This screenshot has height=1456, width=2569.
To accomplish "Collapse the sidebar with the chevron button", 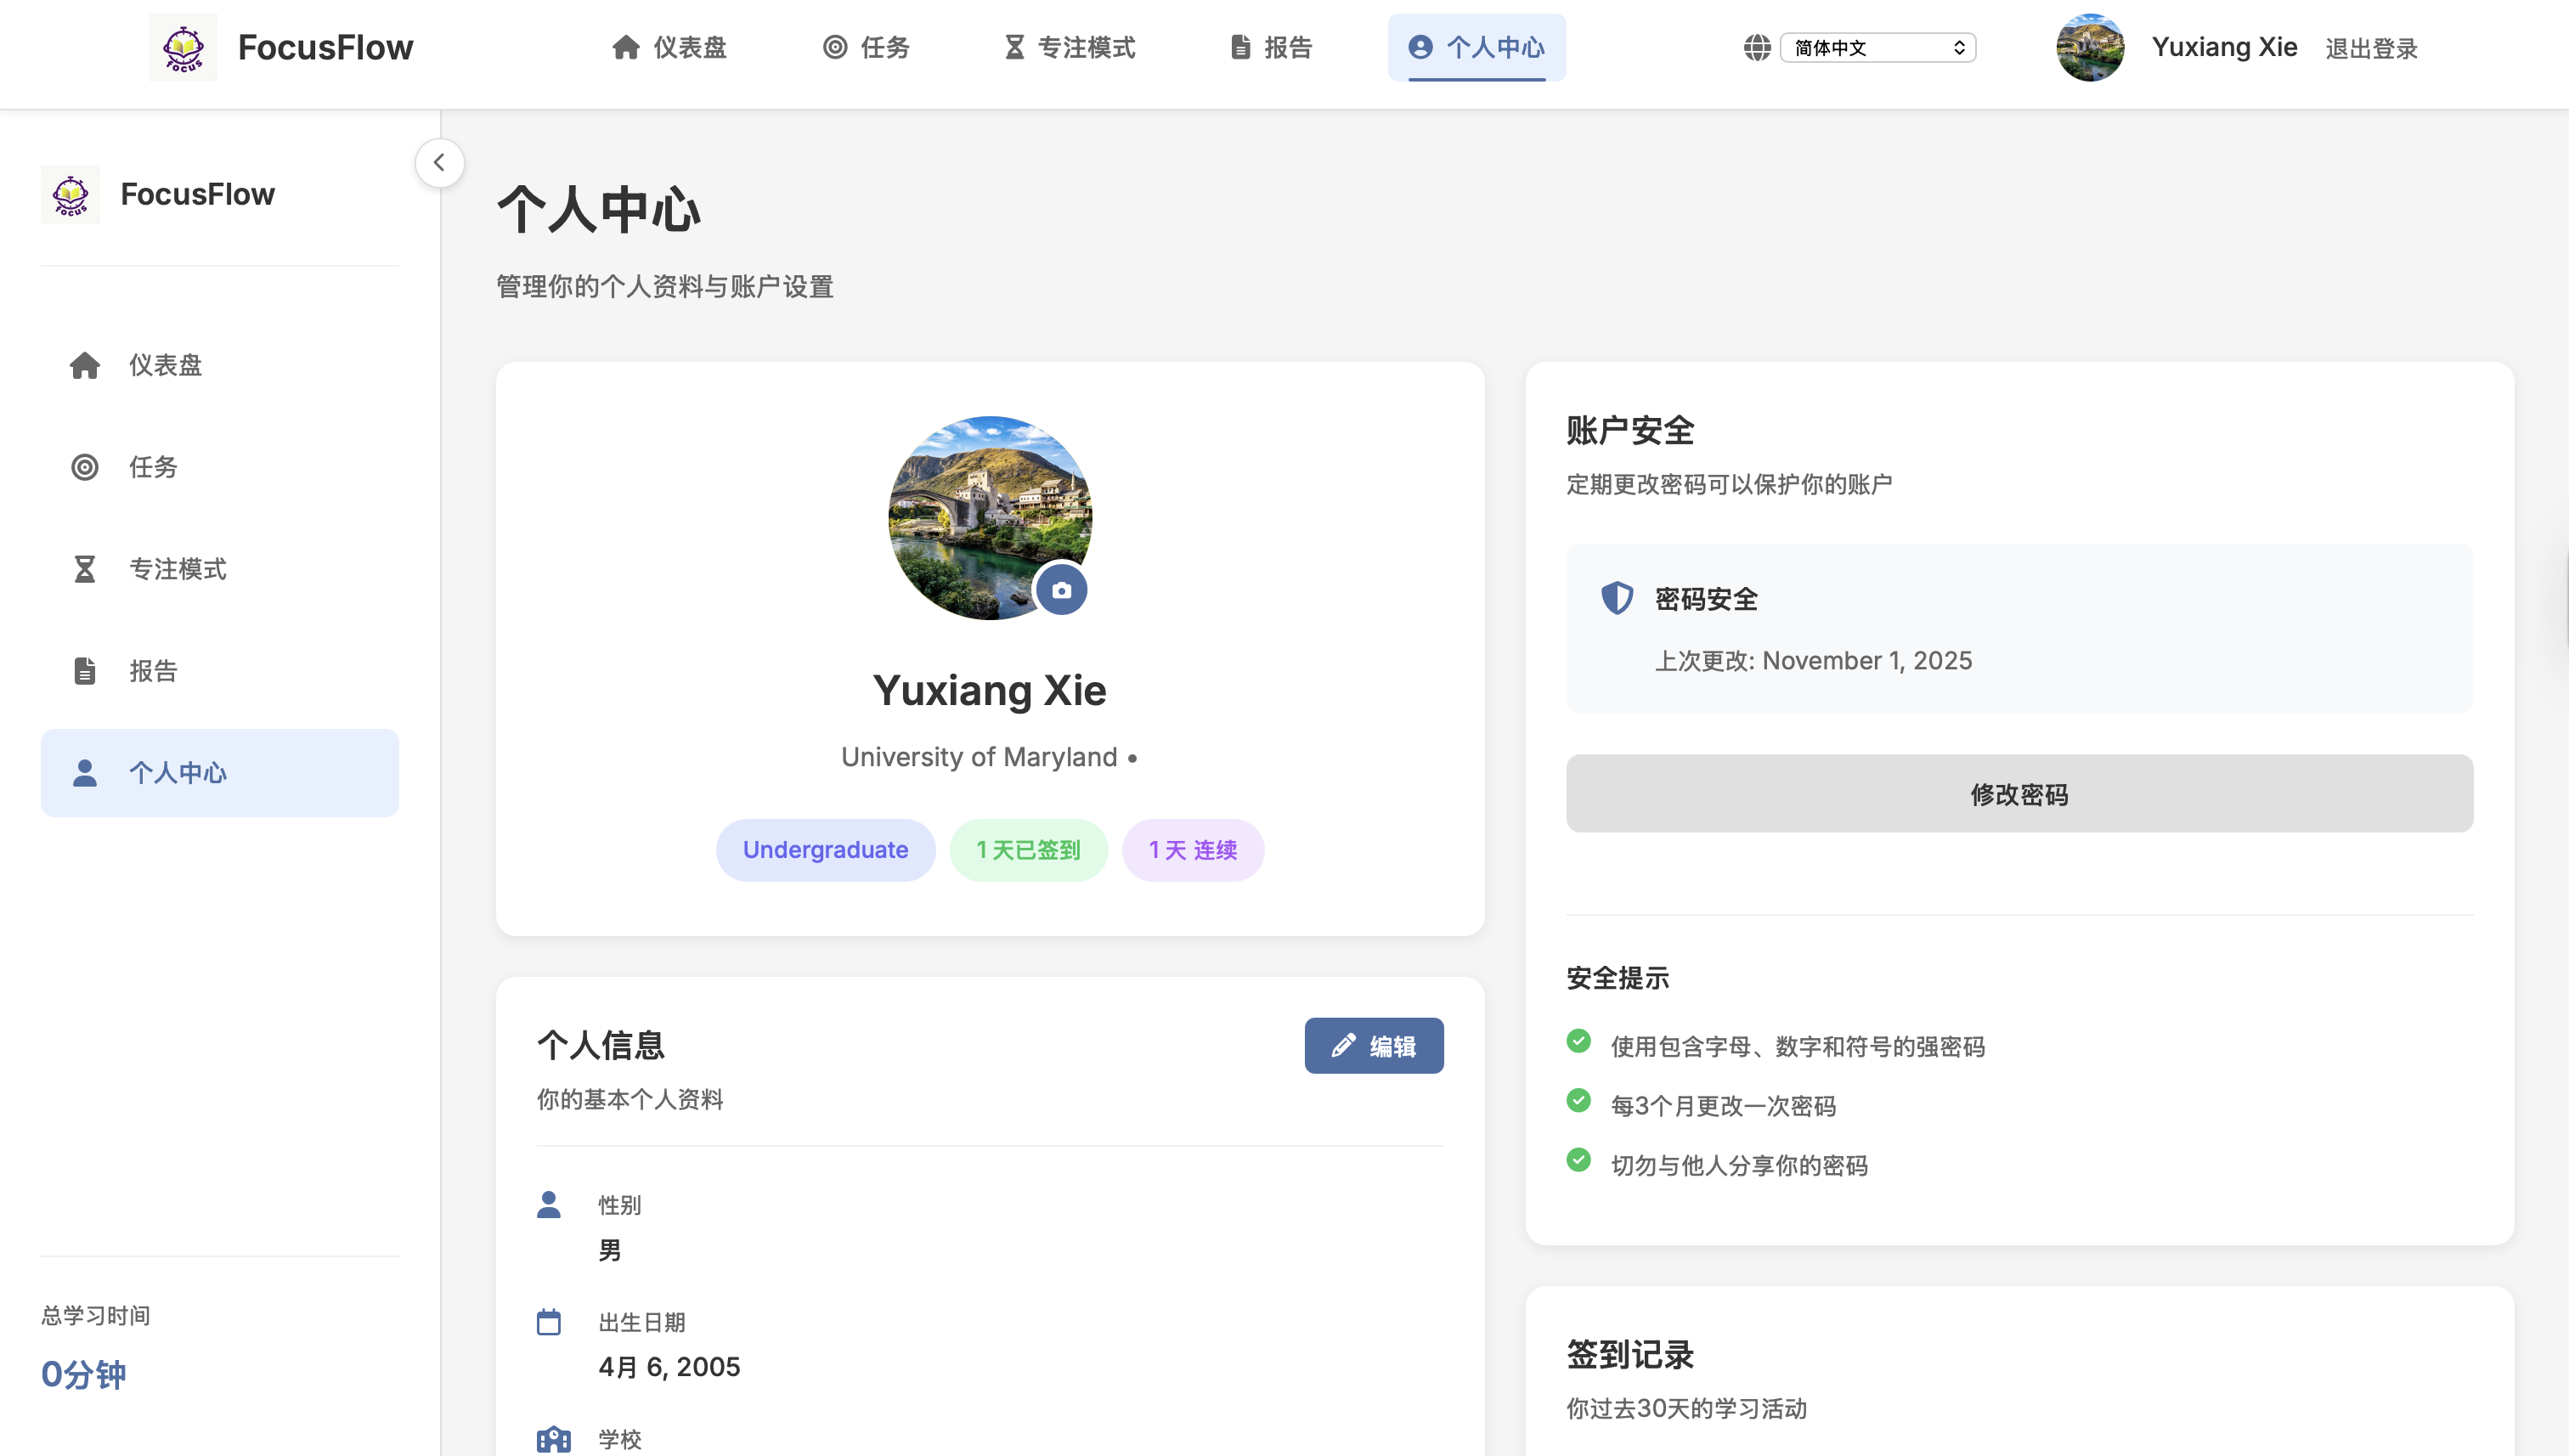I will pos(439,162).
